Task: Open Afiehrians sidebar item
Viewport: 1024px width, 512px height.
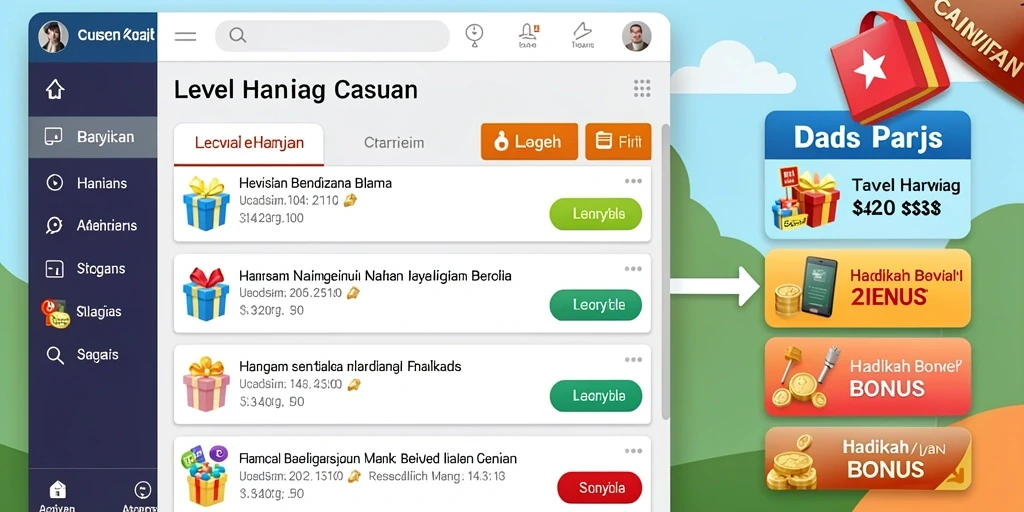Action: point(93,225)
